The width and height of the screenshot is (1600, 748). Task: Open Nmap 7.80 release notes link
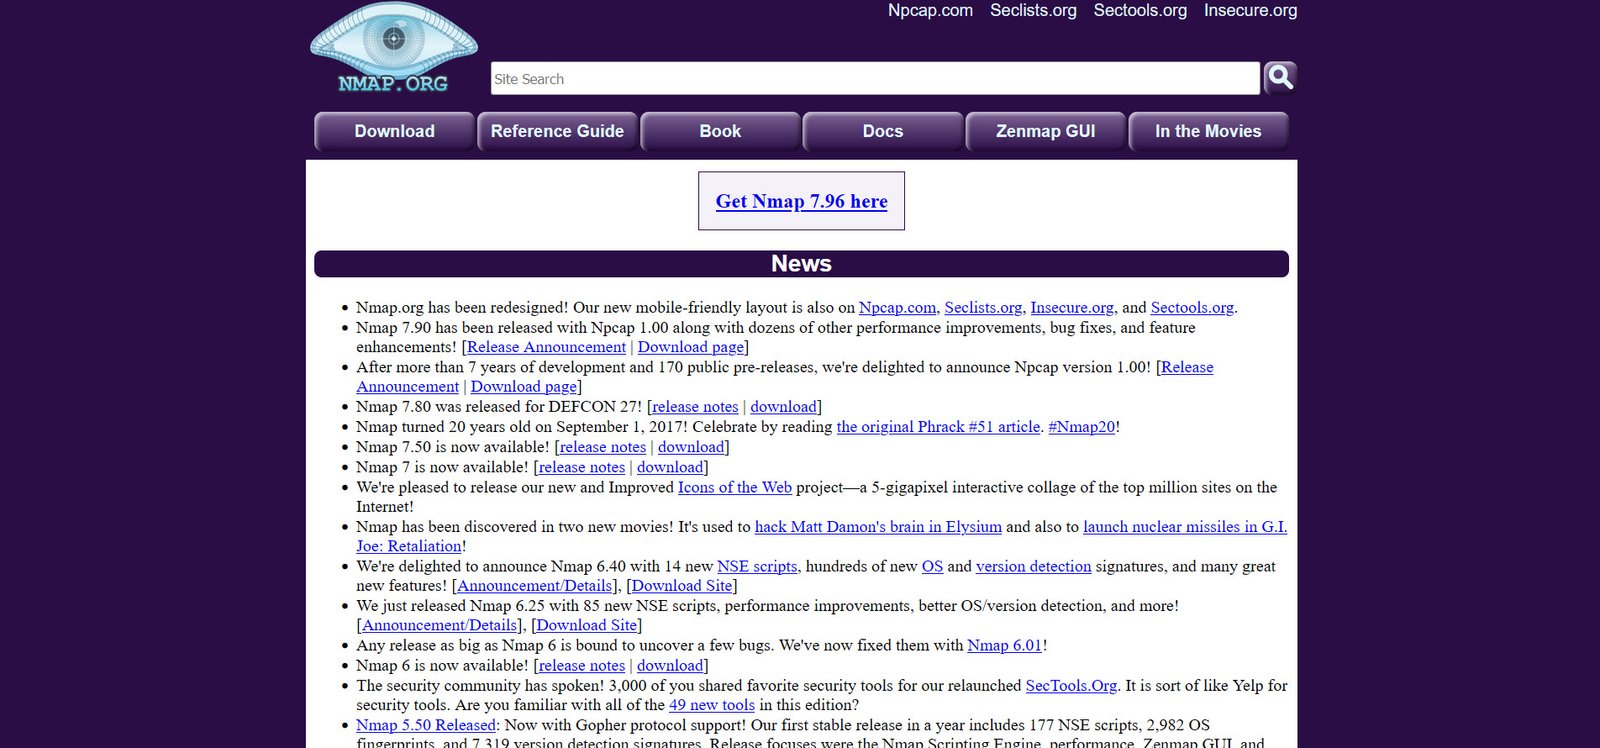tap(695, 407)
